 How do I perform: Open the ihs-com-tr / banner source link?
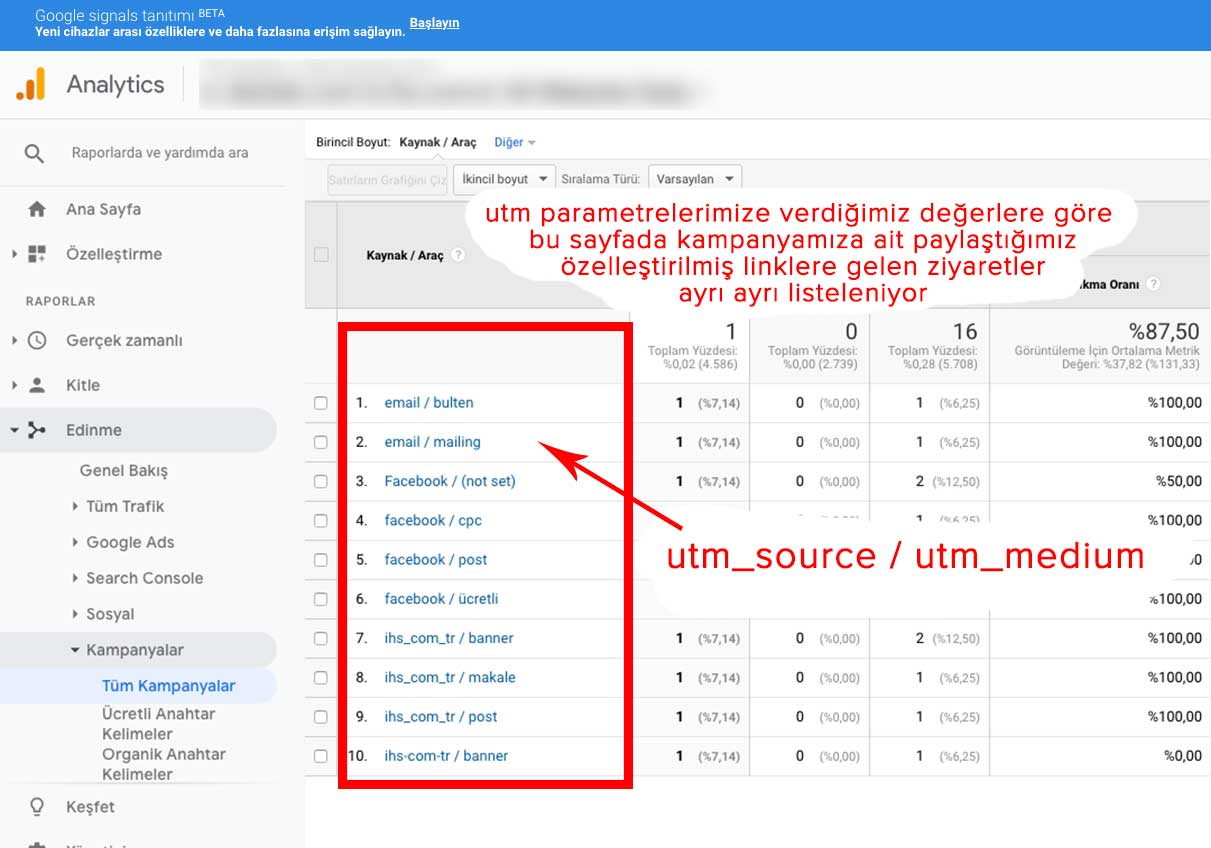446,756
